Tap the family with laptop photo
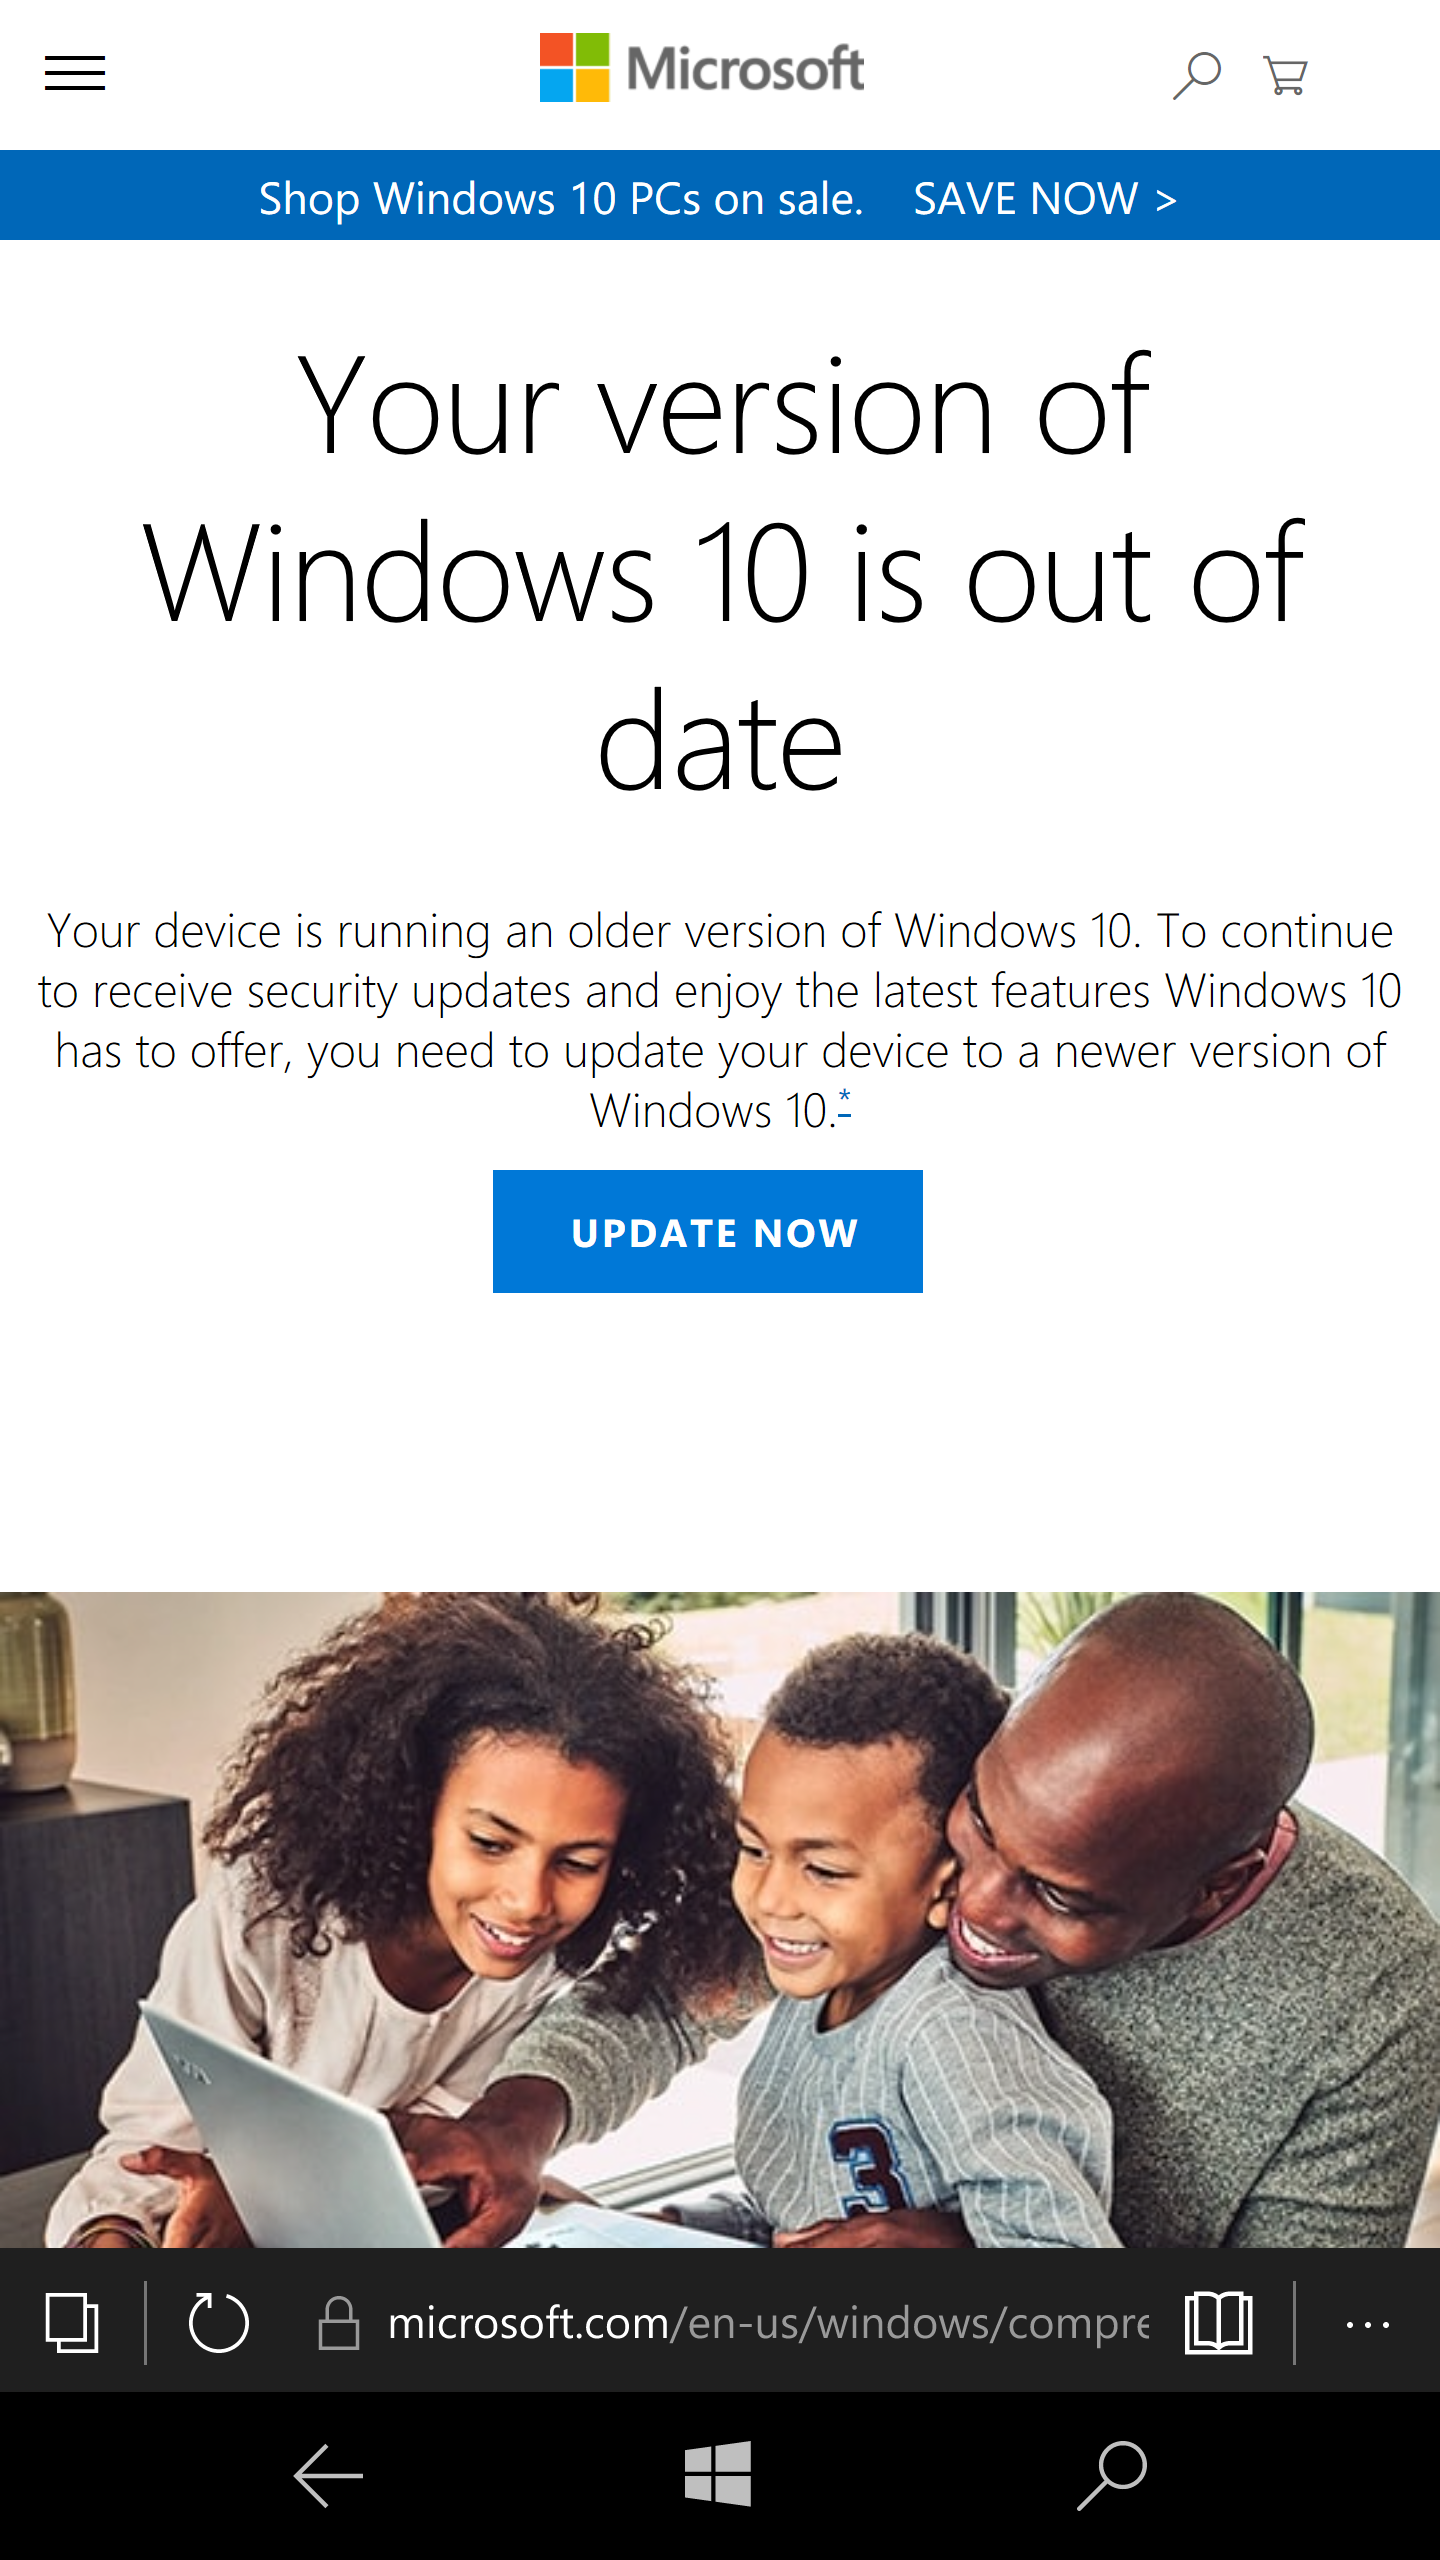 coord(720,1920)
